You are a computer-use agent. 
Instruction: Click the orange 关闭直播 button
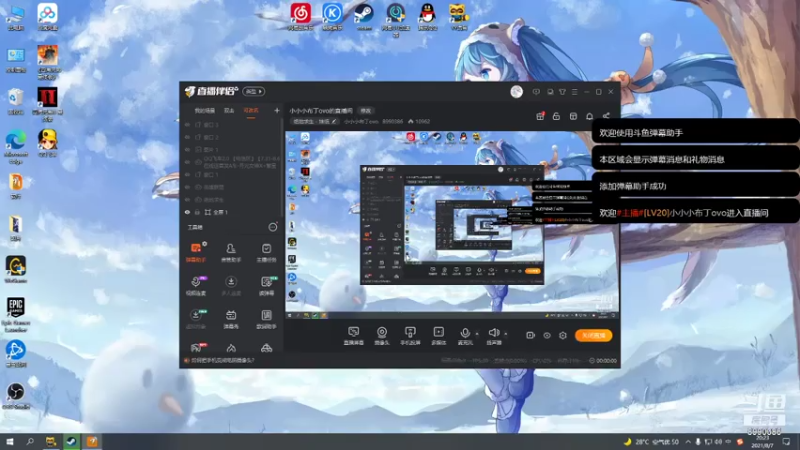[593, 335]
